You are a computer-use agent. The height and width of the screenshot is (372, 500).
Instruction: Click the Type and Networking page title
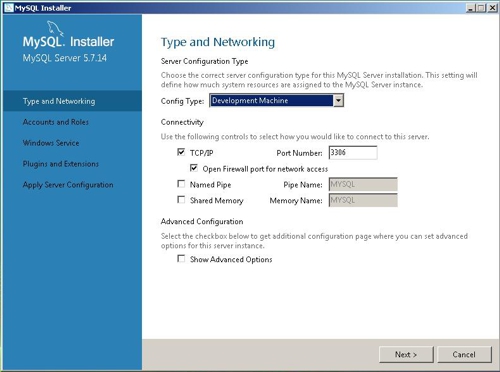point(218,42)
